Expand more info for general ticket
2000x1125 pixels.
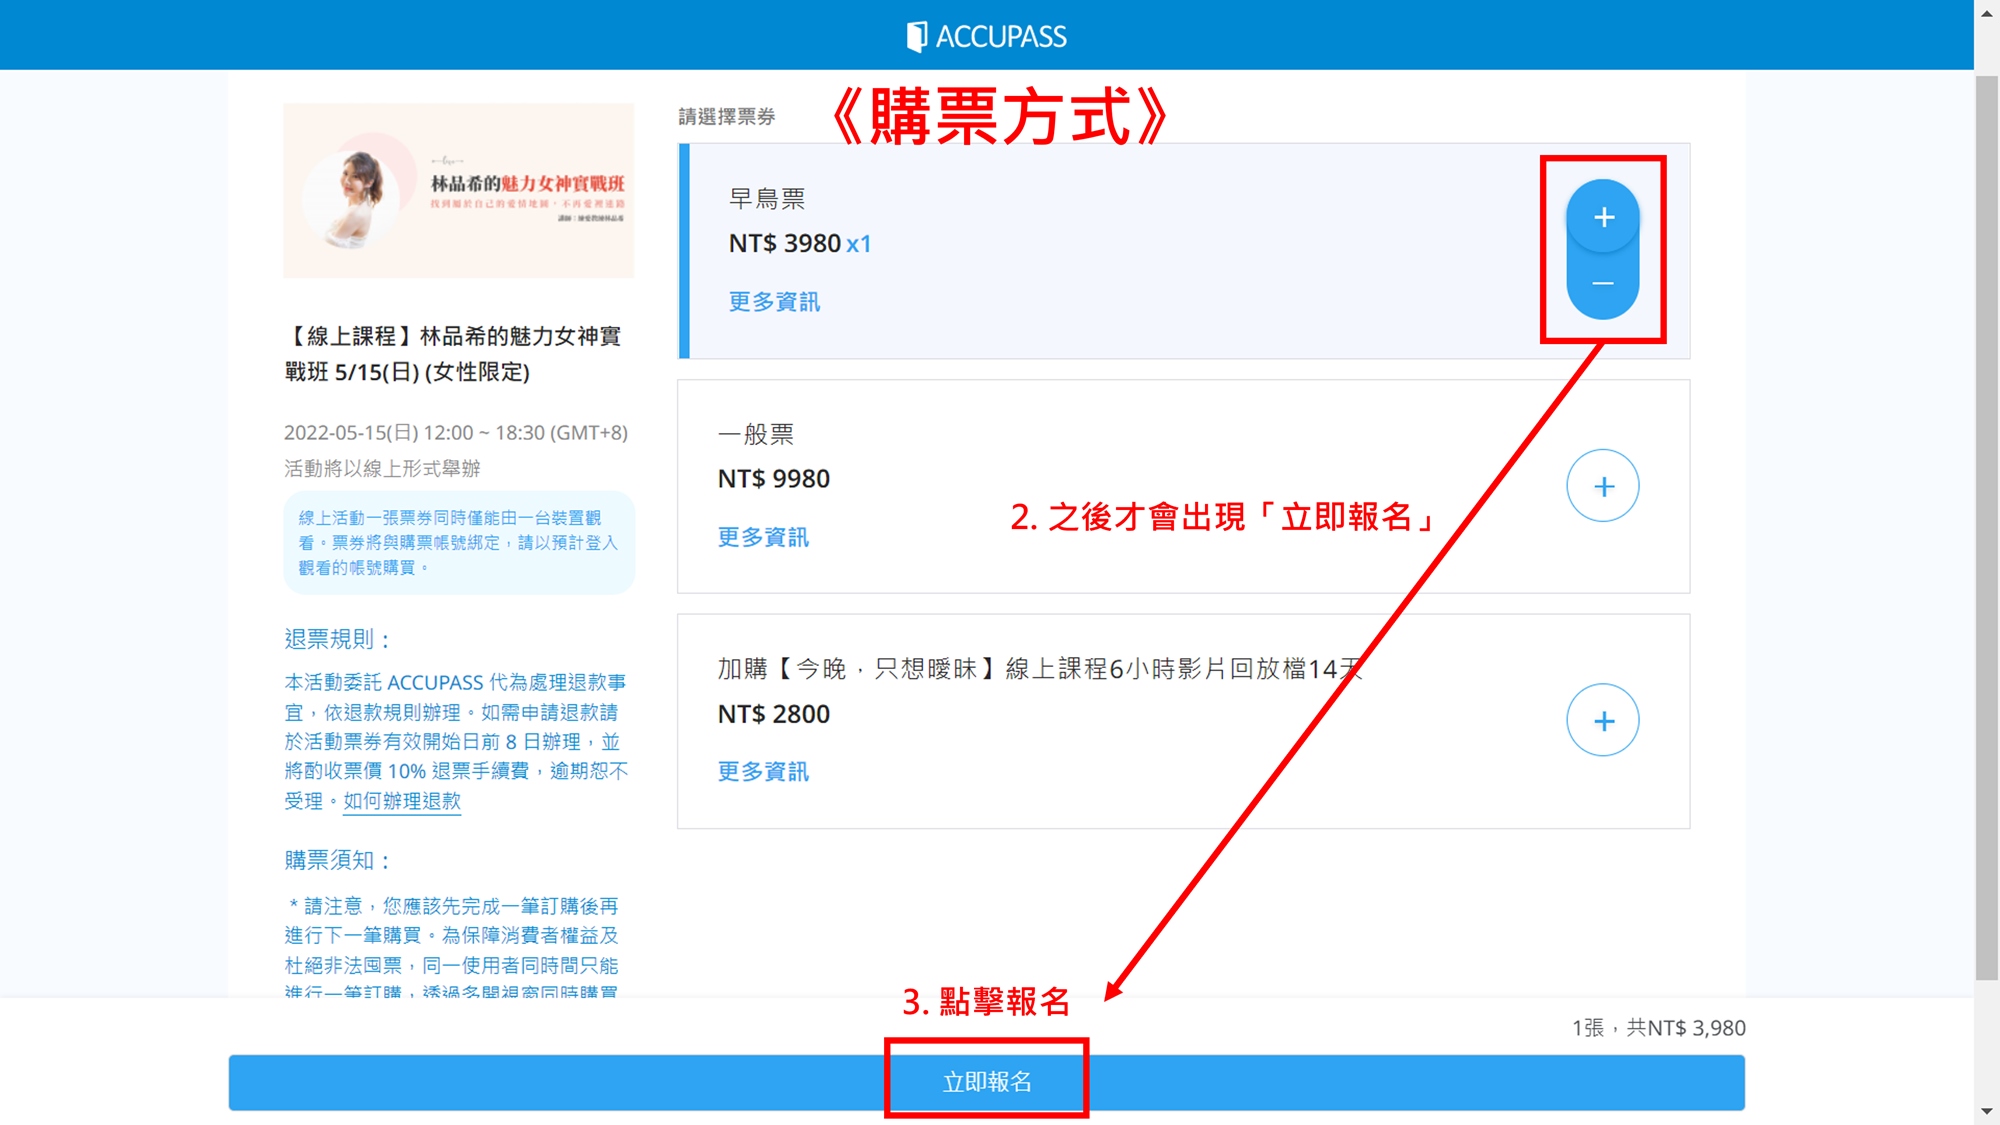pos(763,538)
